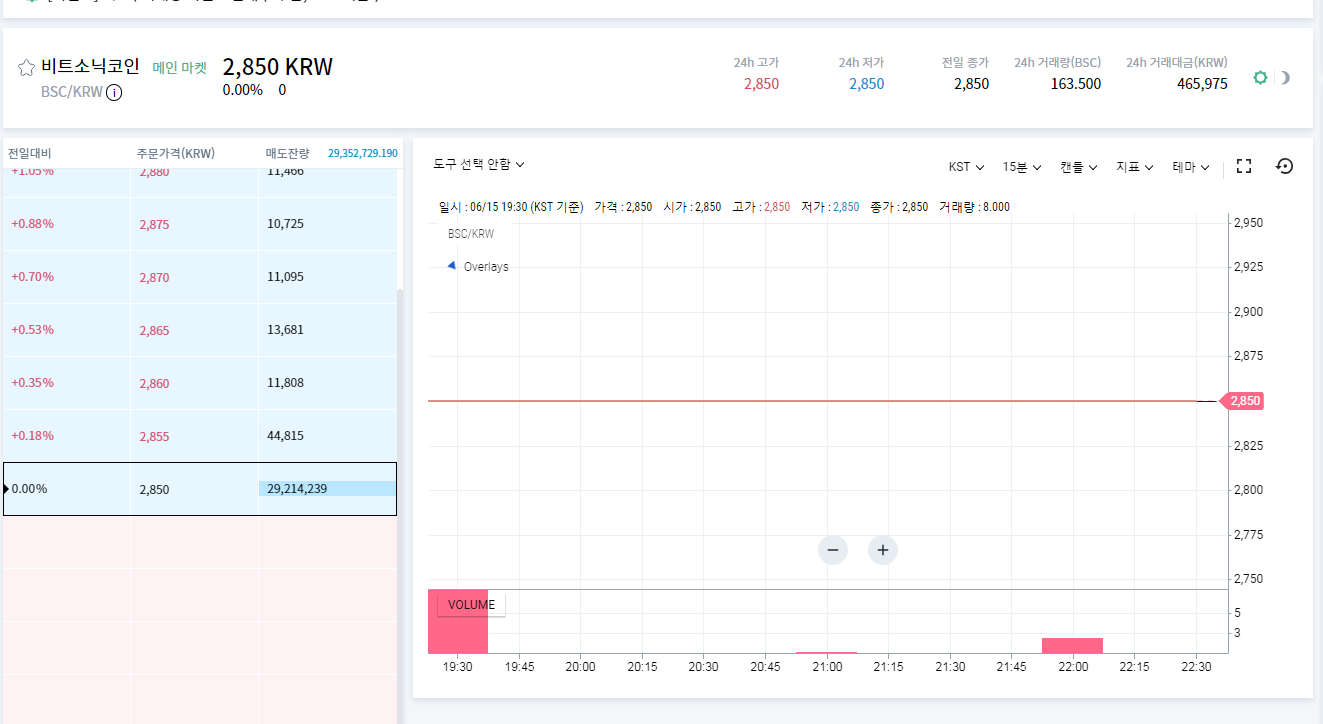
Task: Open the 캔들 chart type dropdown
Action: coord(1079,167)
